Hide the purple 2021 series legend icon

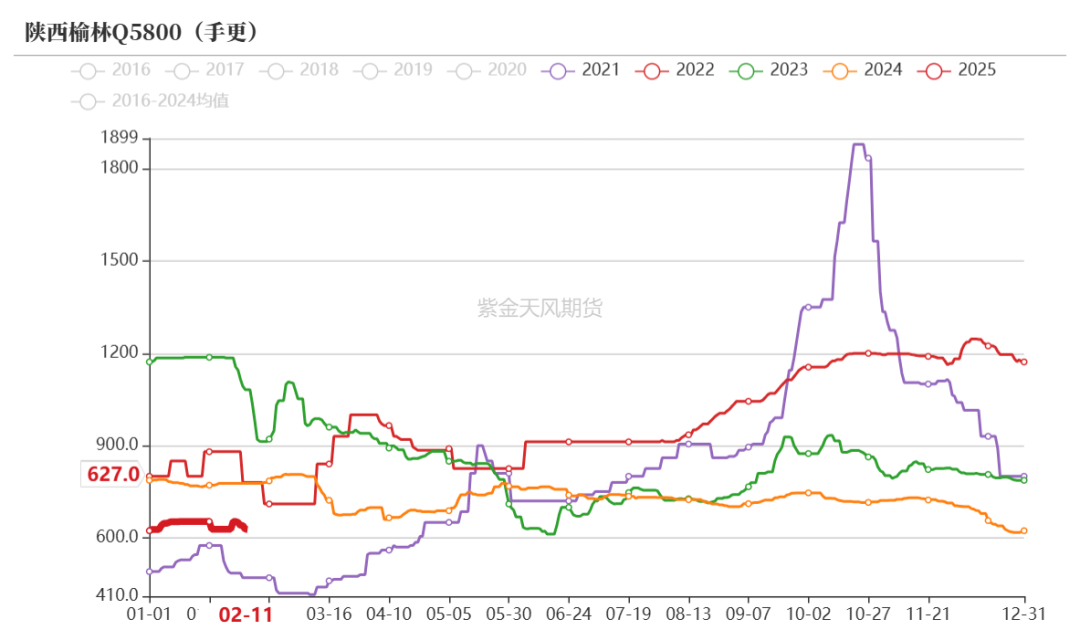558,71
